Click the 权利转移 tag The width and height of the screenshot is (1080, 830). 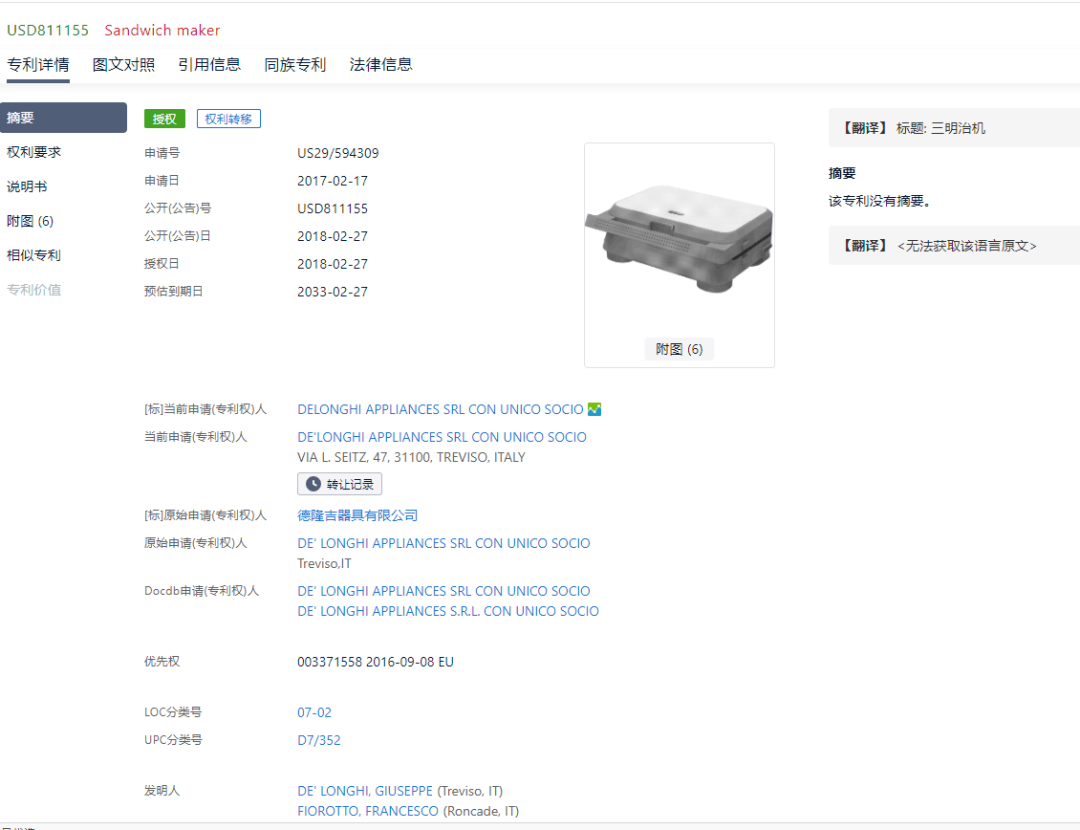click(x=229, y=118)
